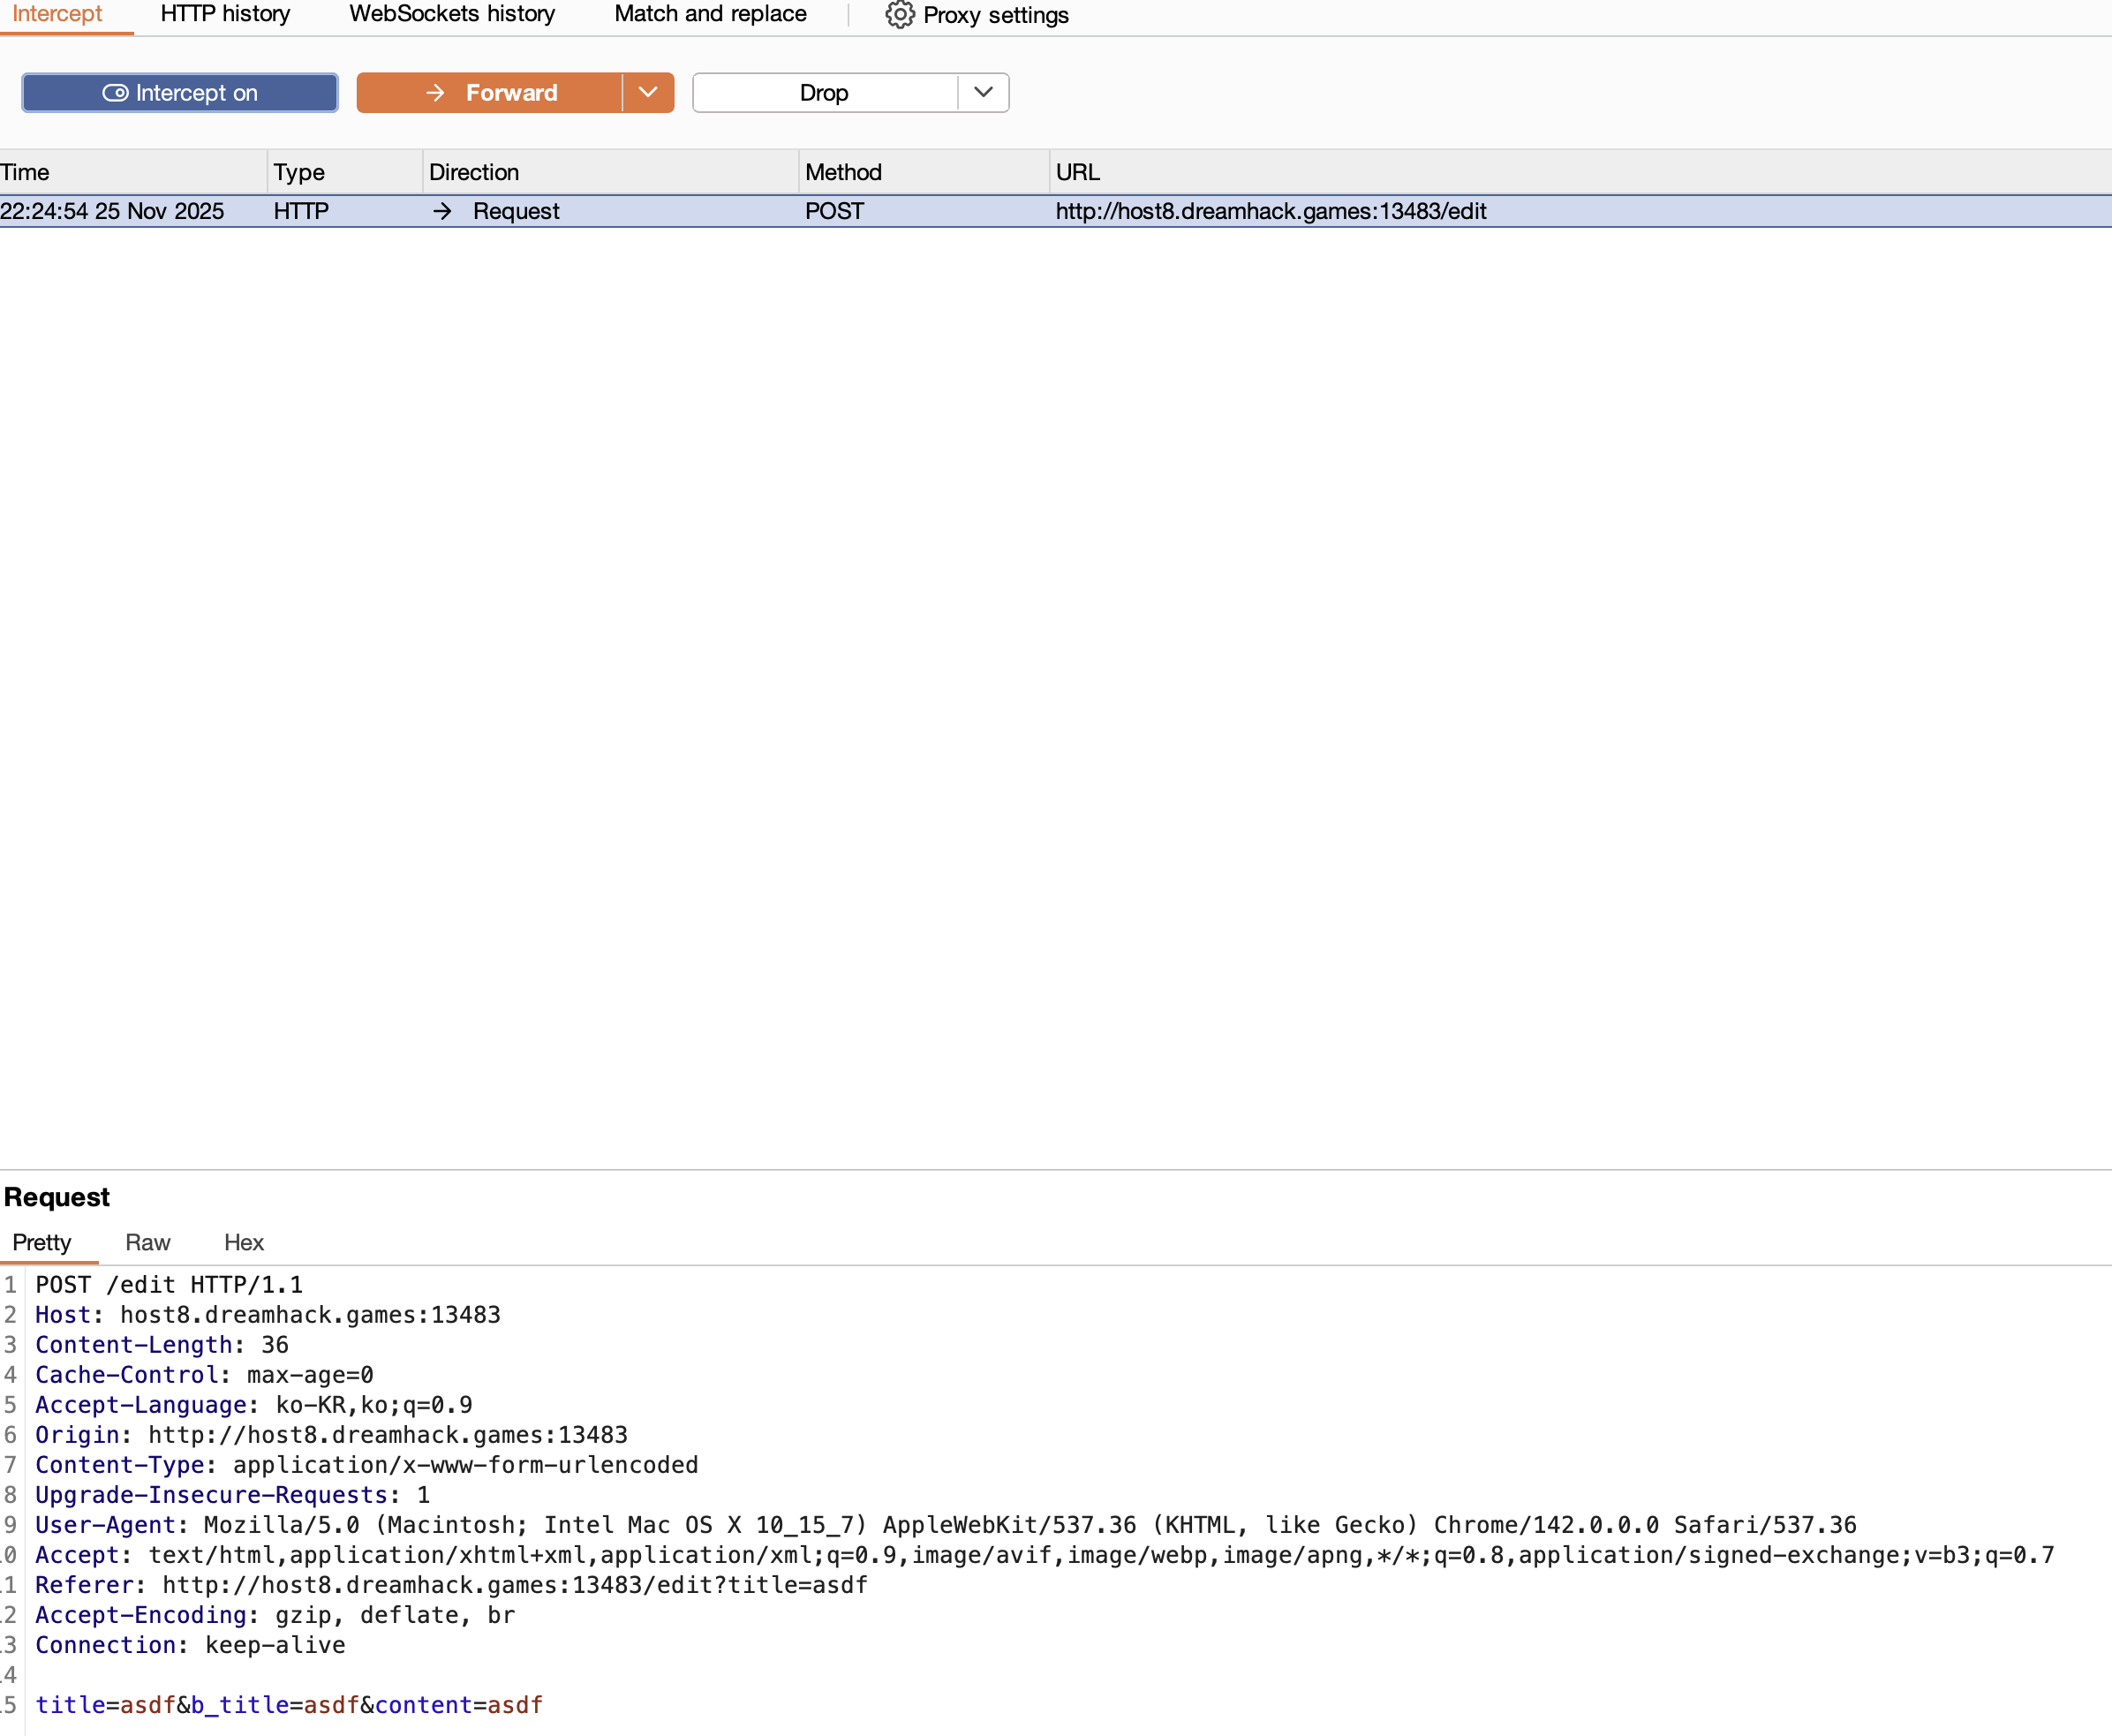Click the Forward arrow icon

[x=435, y=93]
